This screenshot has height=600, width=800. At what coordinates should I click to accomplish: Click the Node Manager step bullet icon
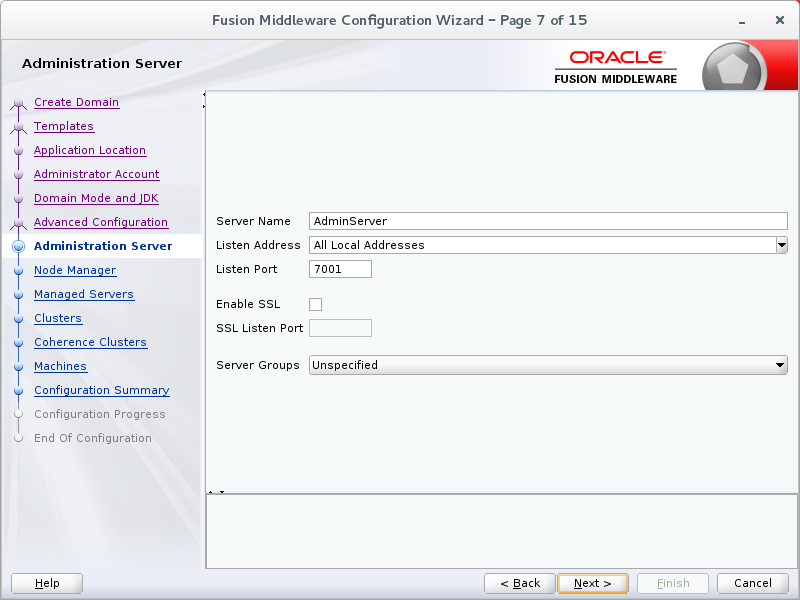18,271
